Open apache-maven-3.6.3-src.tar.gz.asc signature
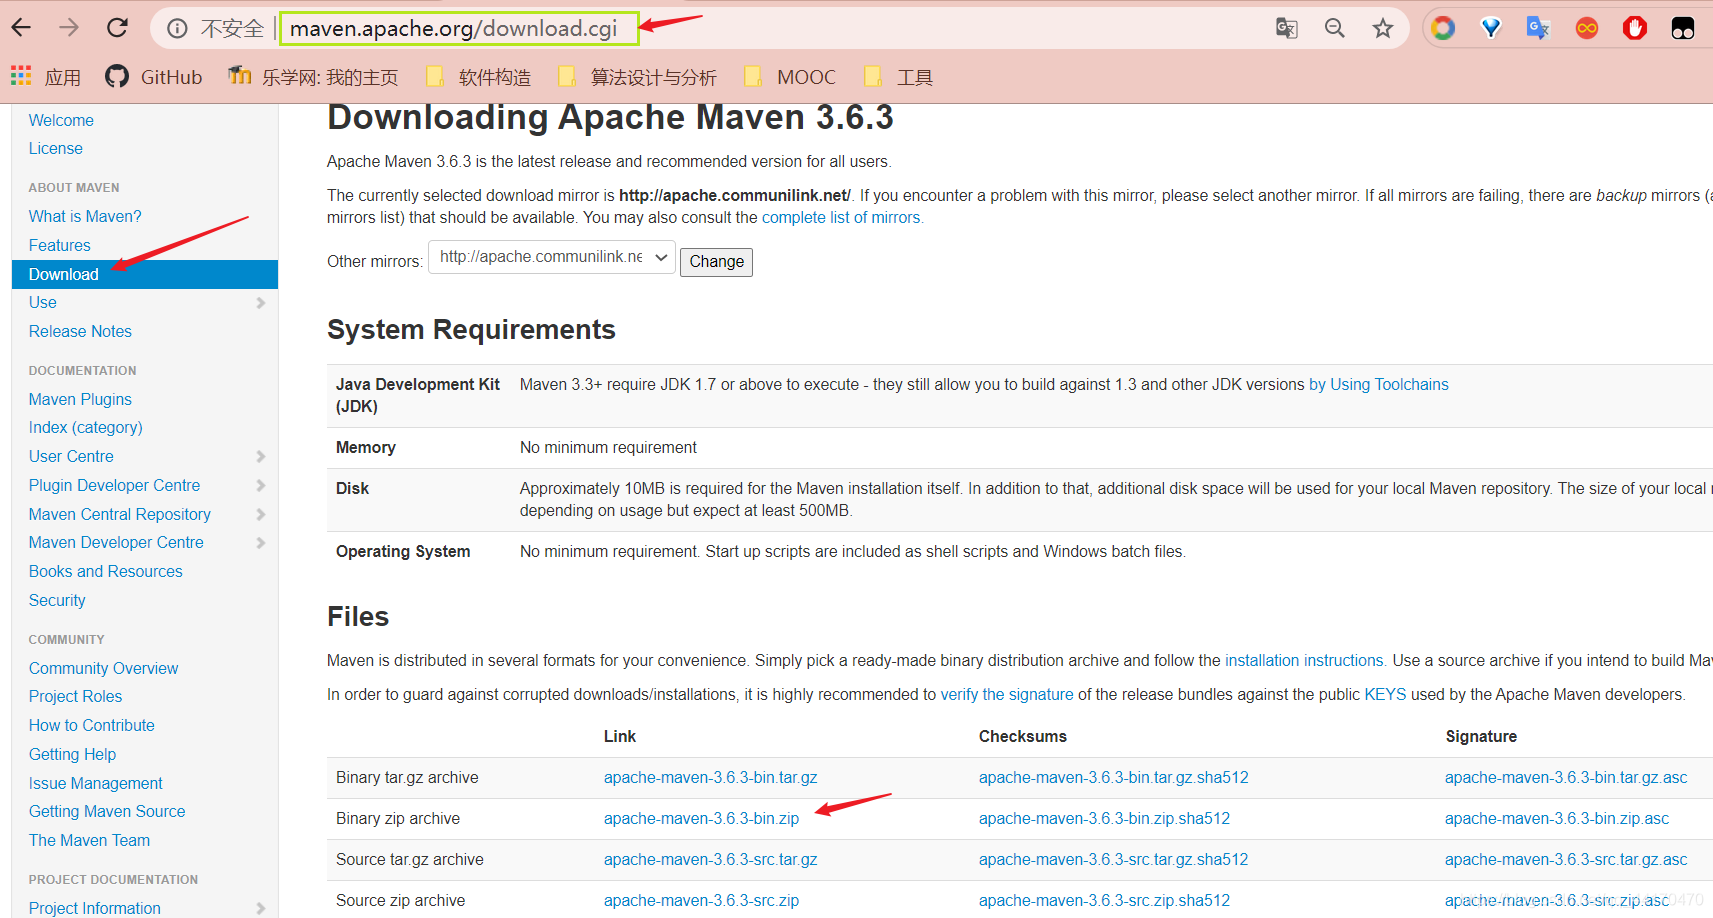 [1566, 859]
